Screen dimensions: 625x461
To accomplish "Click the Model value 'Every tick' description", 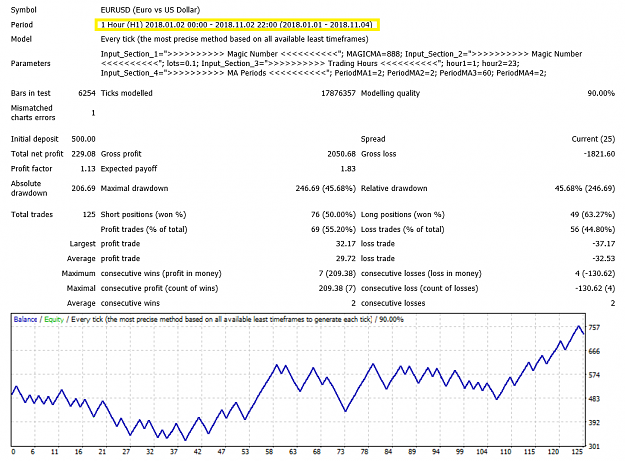I will click(234, 39).
